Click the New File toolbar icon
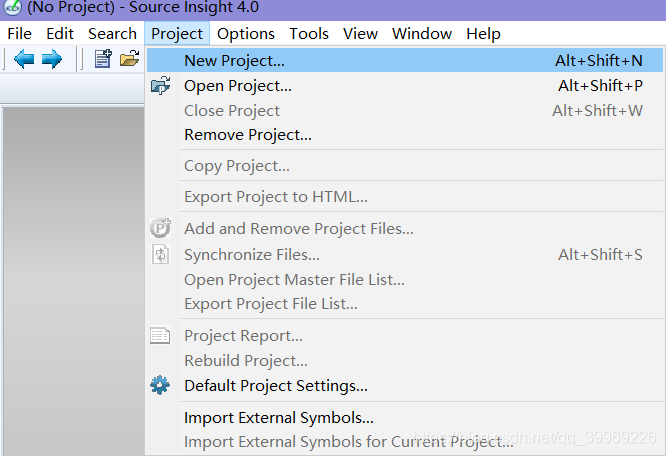666x456 pixels. click(103, 59)
